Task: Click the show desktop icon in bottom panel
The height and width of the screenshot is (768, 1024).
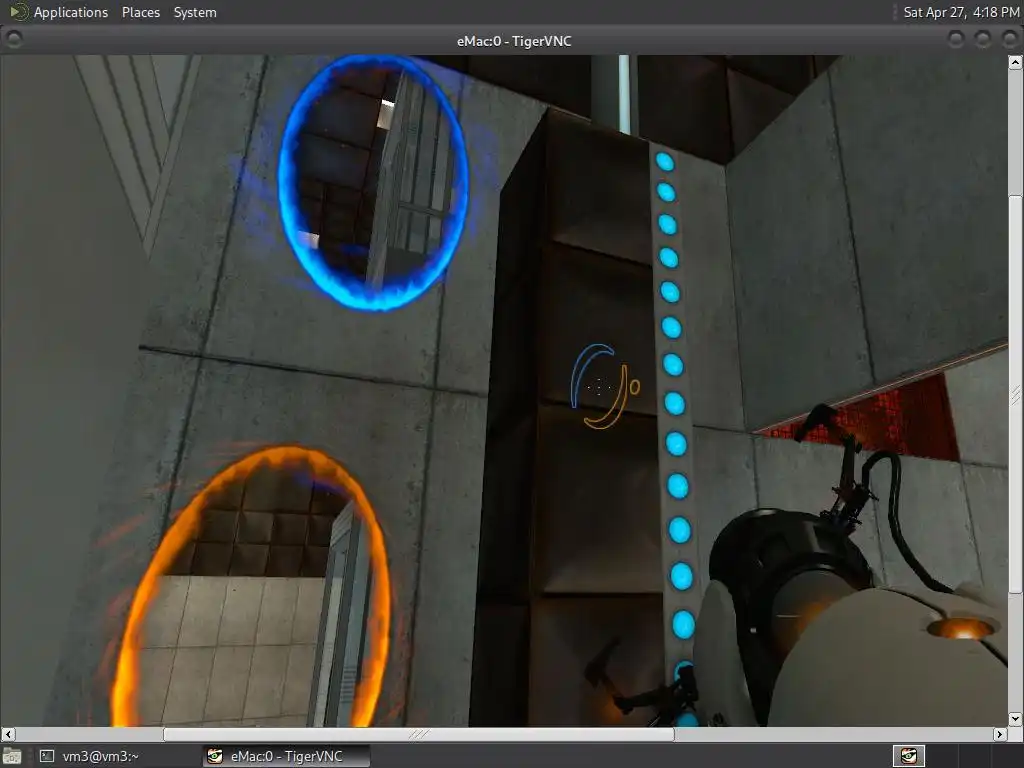Action: point(12,756)
